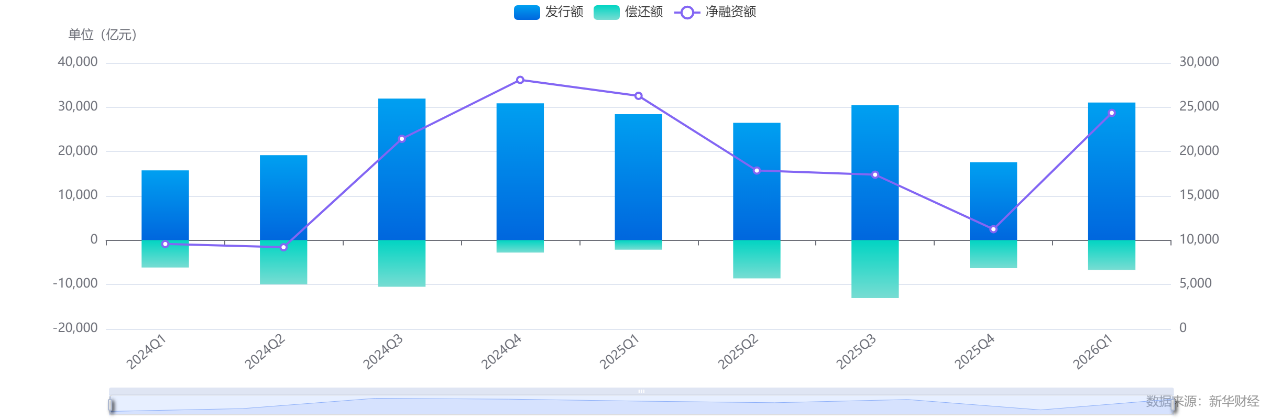The image size is (1270, 419).
Task: Click the 2025Q1 净融资额 line marker
Action: click(x=638, y=96)
